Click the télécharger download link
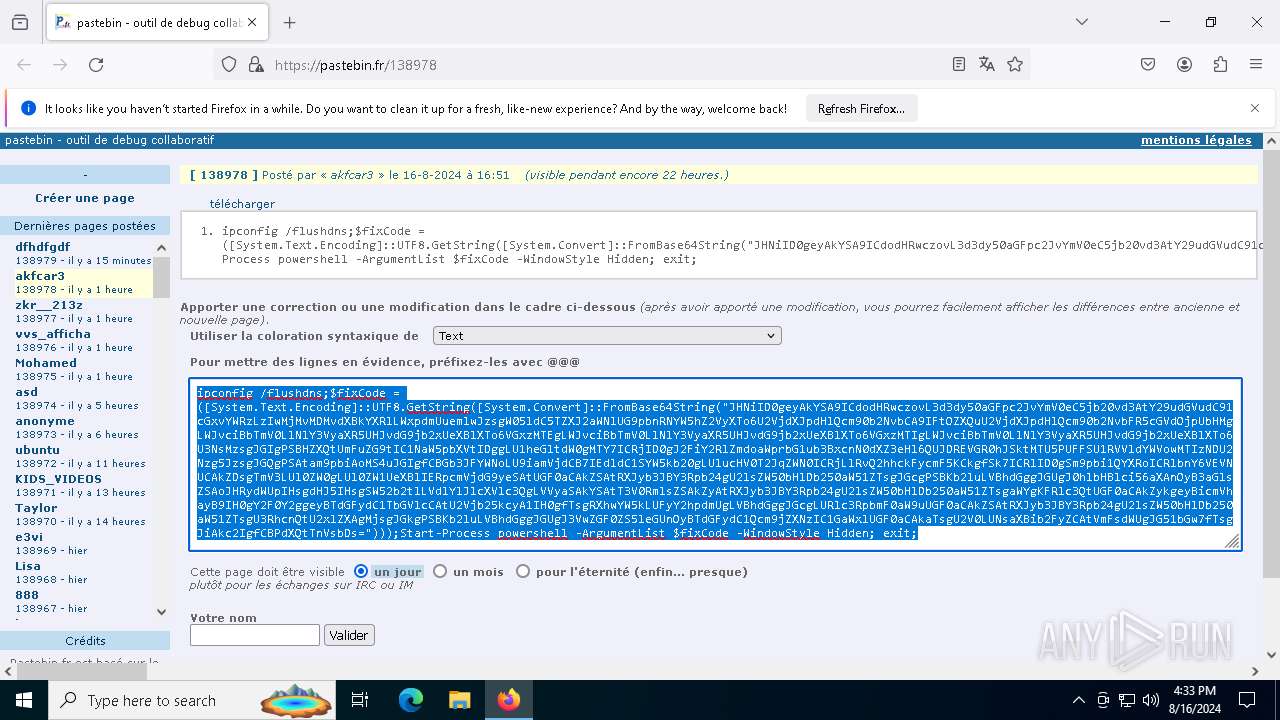Viewport: 1280px width, 720px height. (x=242, y=204)
